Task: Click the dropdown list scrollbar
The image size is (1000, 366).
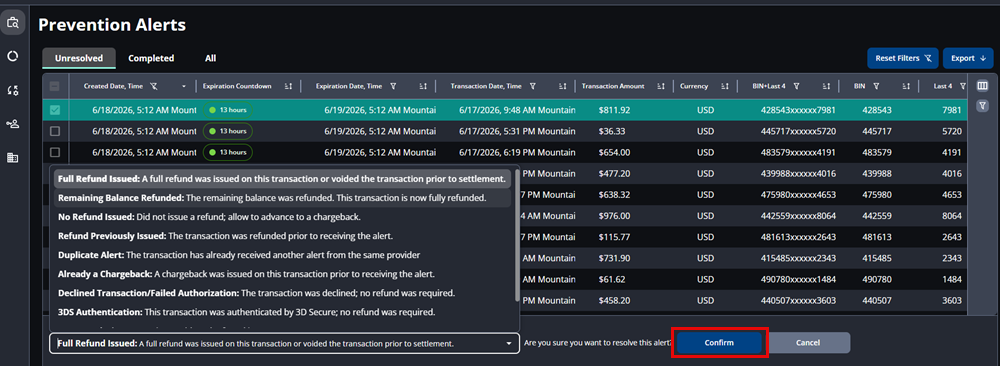Action: 517,235
